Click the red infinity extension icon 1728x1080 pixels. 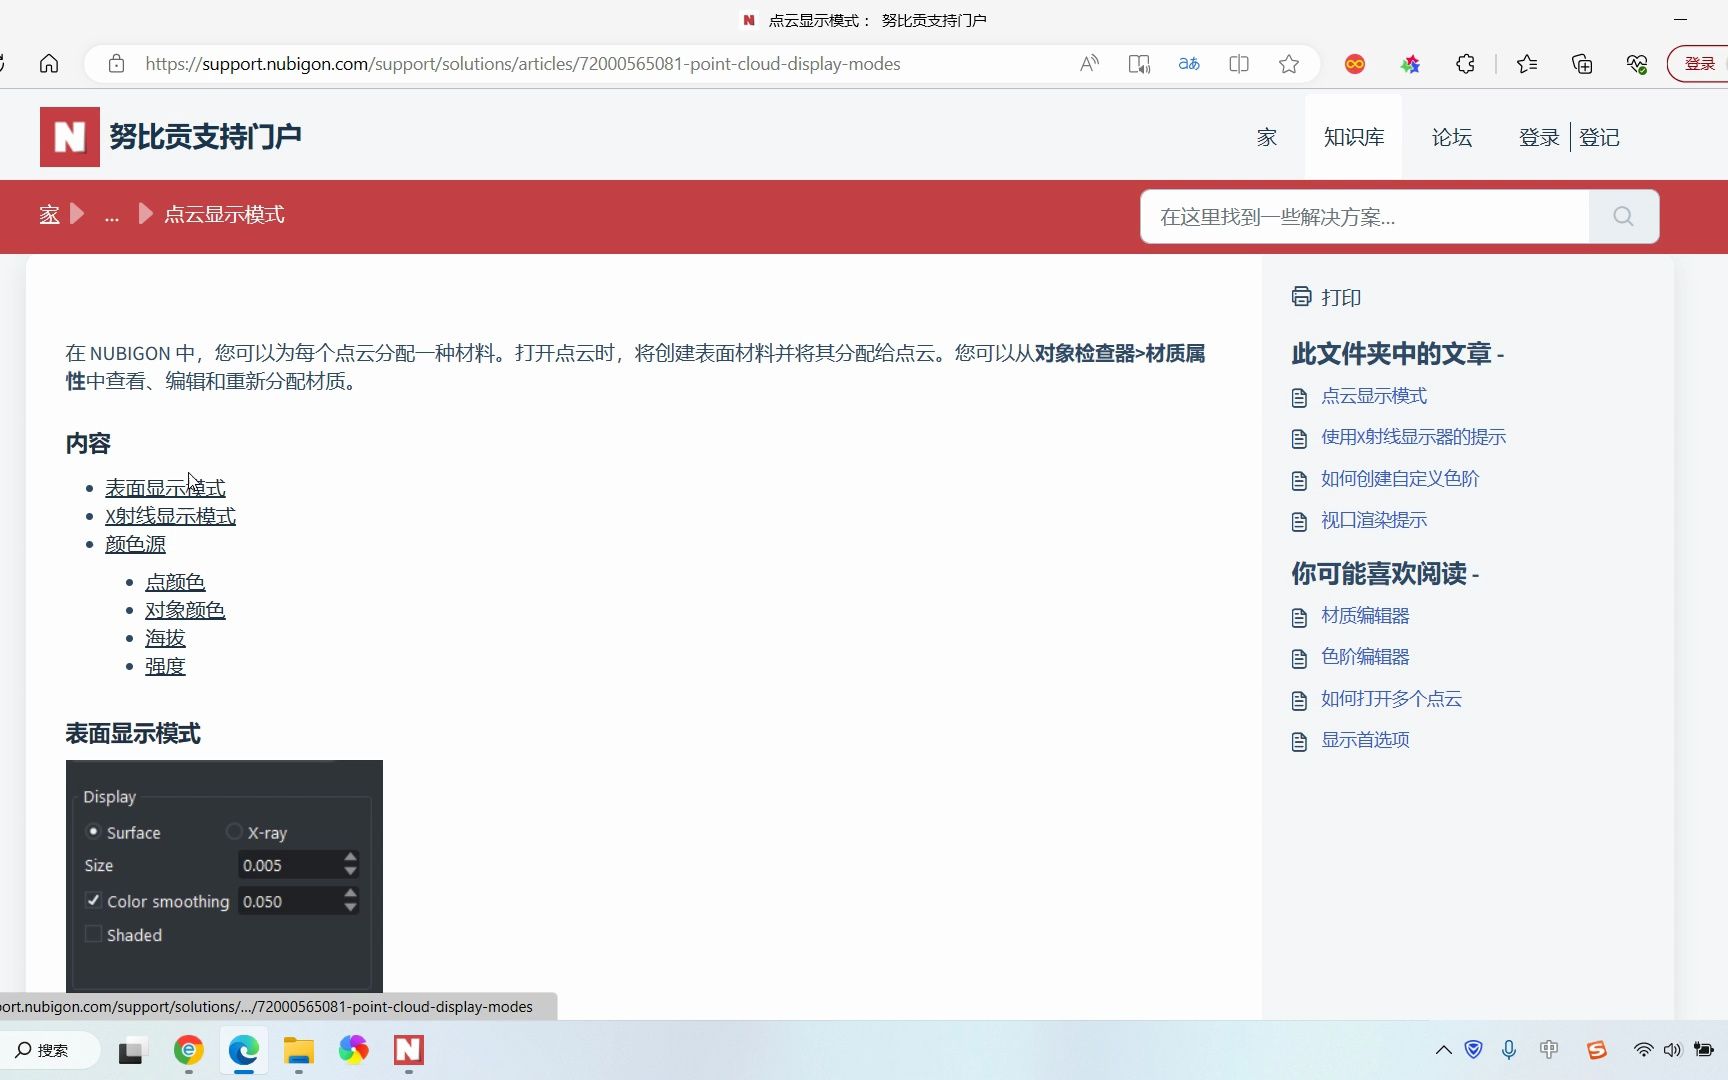(1355, 64)
